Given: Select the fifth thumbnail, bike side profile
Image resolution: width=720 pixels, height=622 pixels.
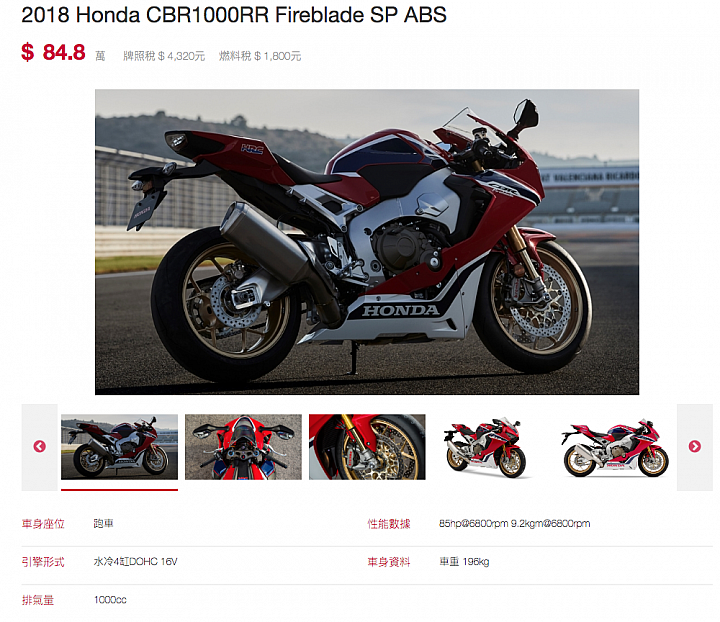Looking at the screenshot, I should [615, 447].
